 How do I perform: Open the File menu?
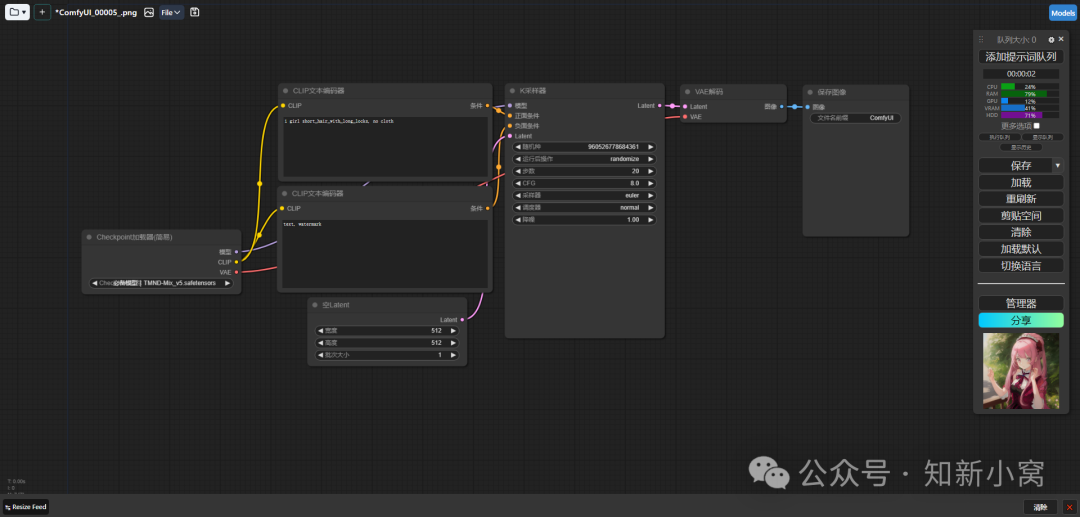[172, 12]
